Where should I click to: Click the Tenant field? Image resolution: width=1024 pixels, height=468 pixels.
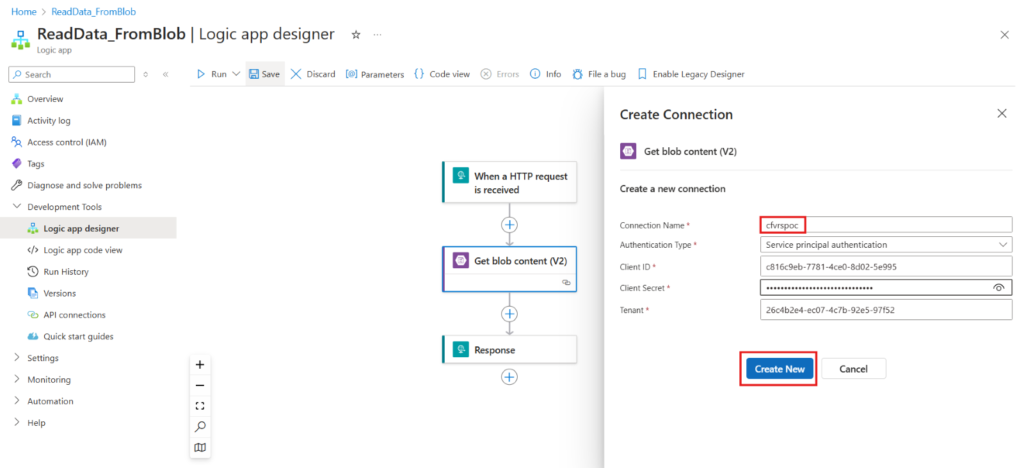tap(886, 310)
